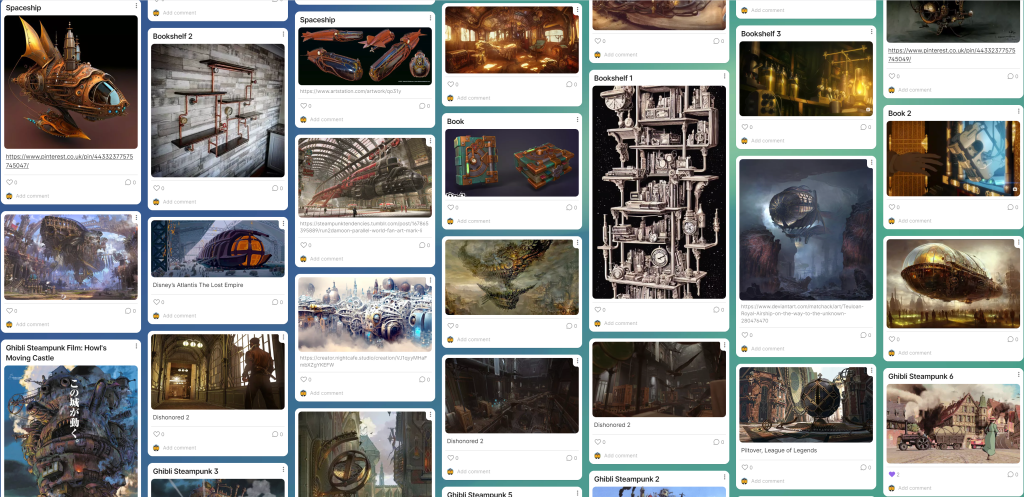Open the artstation.com artwork link
The width and height of the screenshot is (1024, 497).
click(x=350, y=91)
